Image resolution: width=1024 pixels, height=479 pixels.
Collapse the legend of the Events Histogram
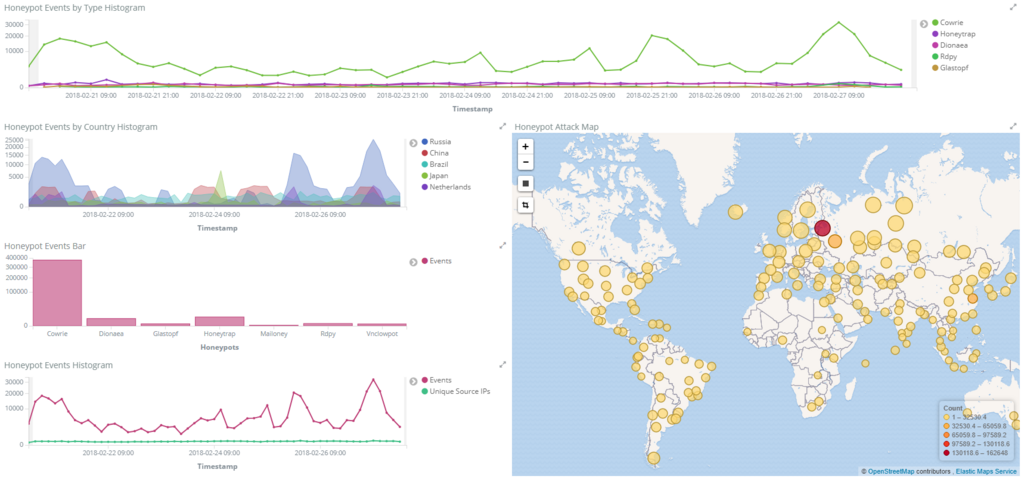(413, 381)
